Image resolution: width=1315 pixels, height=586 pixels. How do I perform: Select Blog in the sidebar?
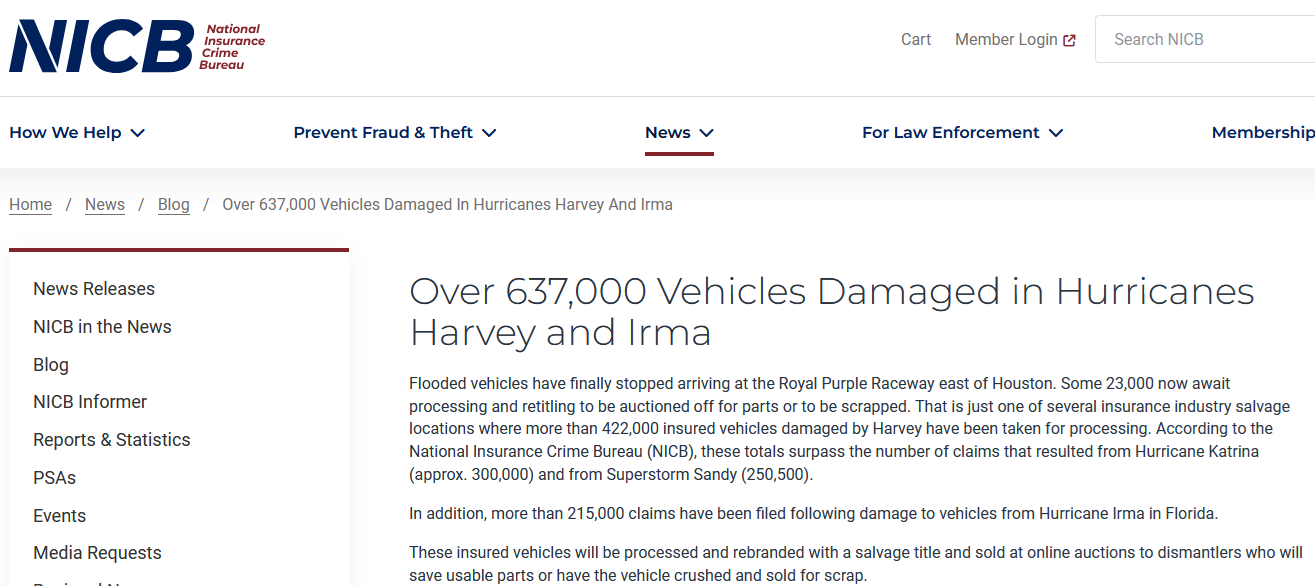coord(51,365)
